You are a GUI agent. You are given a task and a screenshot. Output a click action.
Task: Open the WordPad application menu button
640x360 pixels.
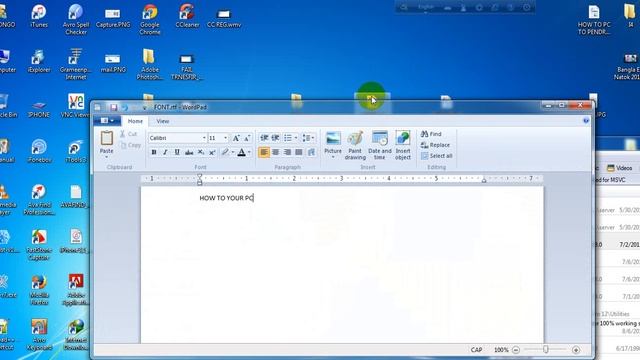107,121
